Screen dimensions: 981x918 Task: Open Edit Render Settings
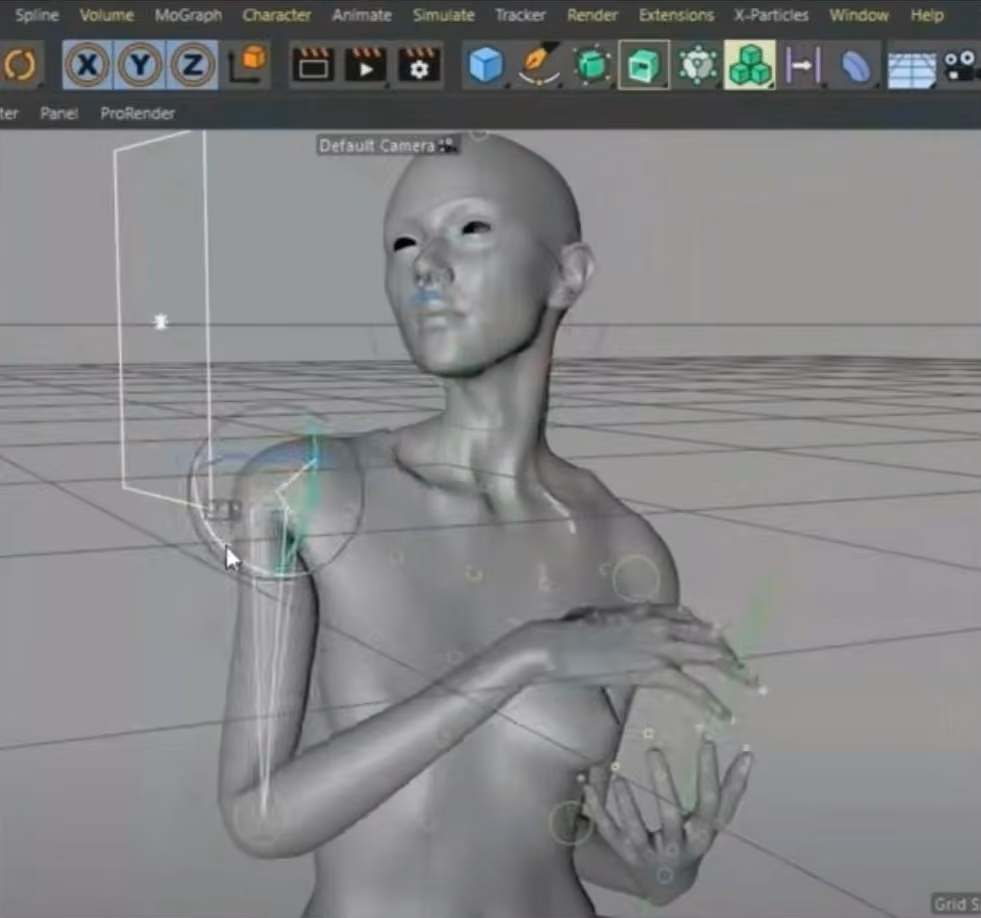pos(419,64)
